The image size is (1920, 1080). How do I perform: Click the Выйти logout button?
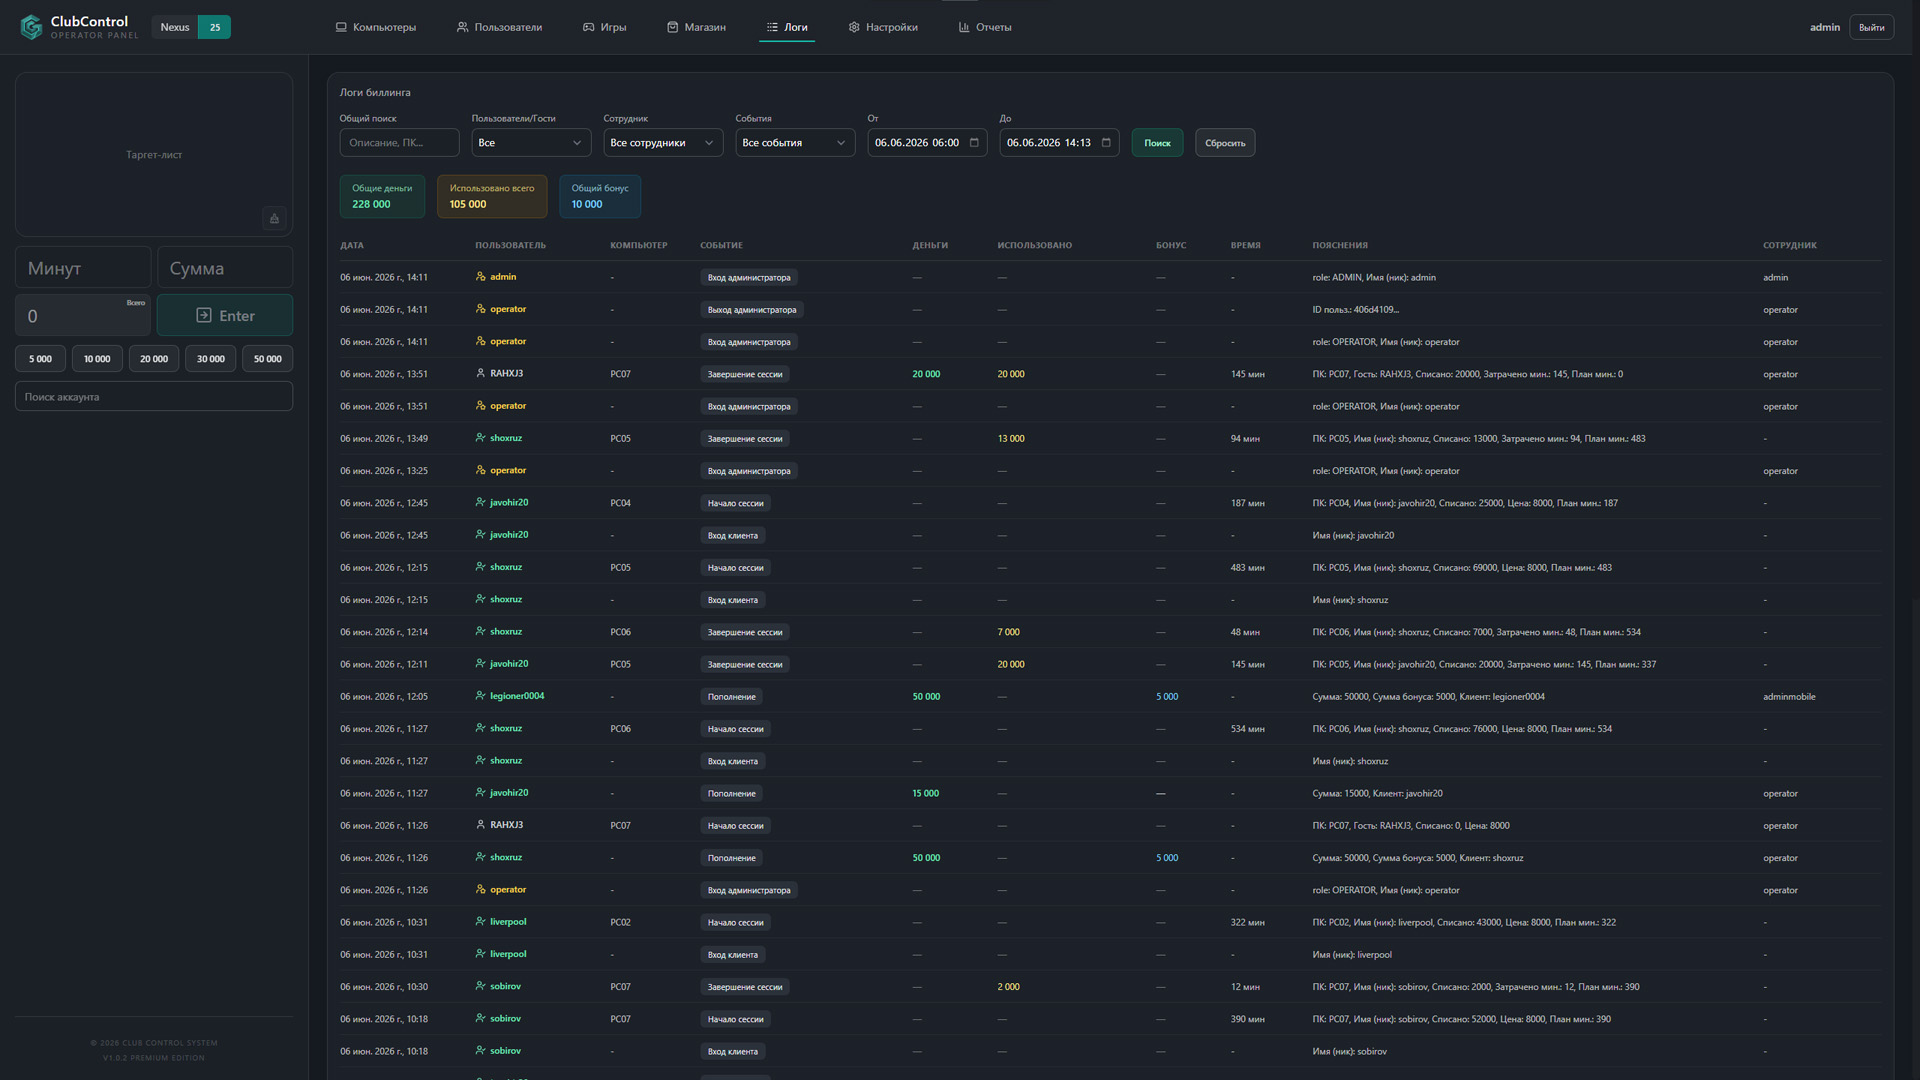[x=1871, y=27]
